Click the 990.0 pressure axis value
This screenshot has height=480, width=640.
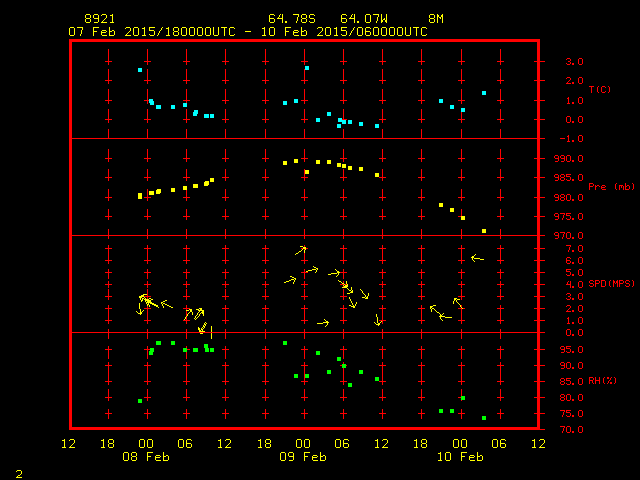coord(557,158)
